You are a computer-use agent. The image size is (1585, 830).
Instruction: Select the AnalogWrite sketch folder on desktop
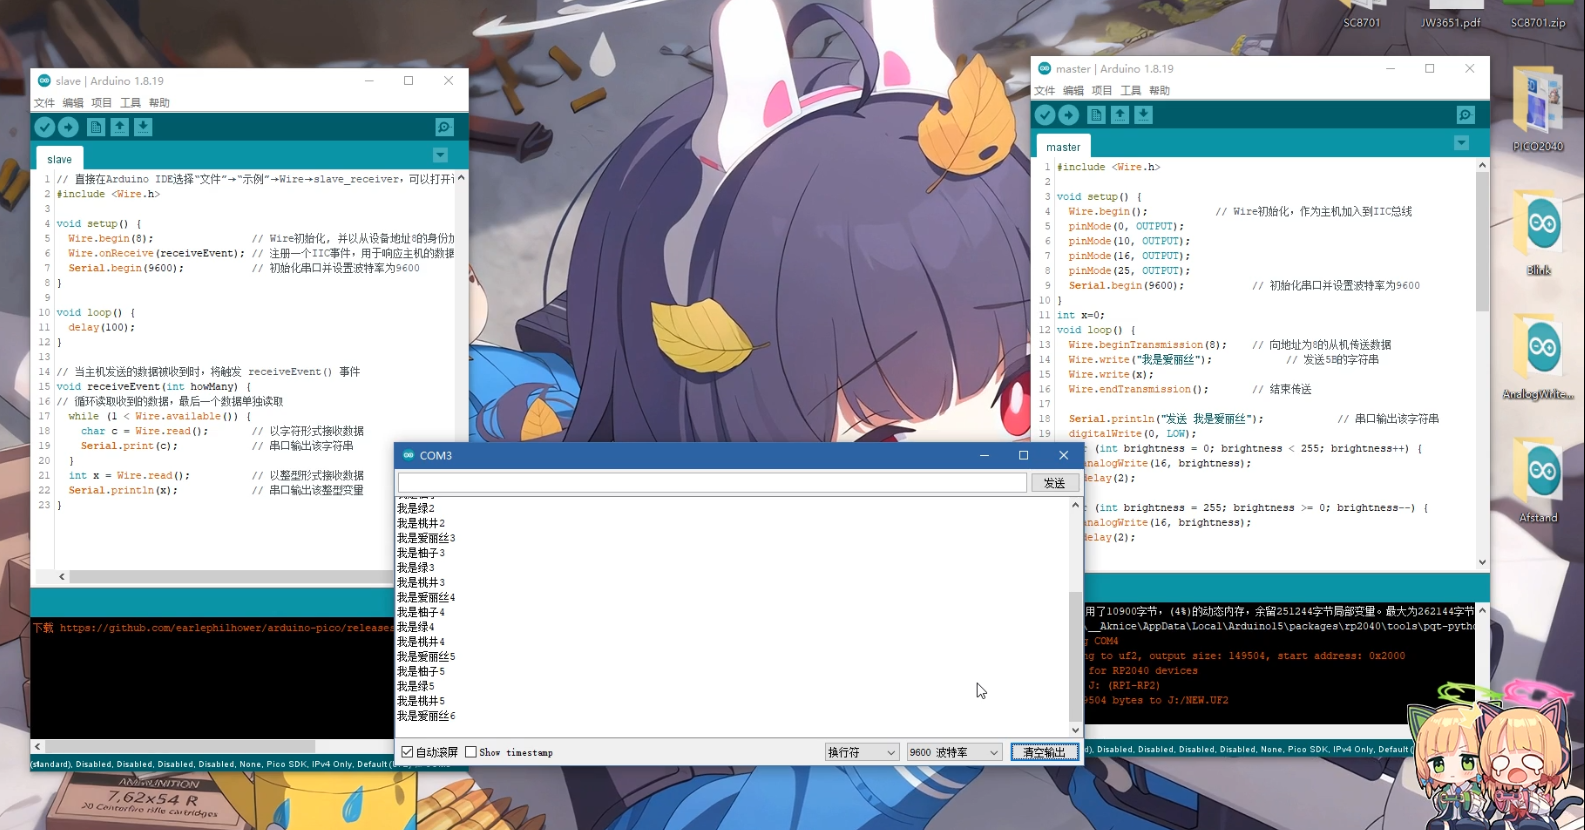(1539, 356)
